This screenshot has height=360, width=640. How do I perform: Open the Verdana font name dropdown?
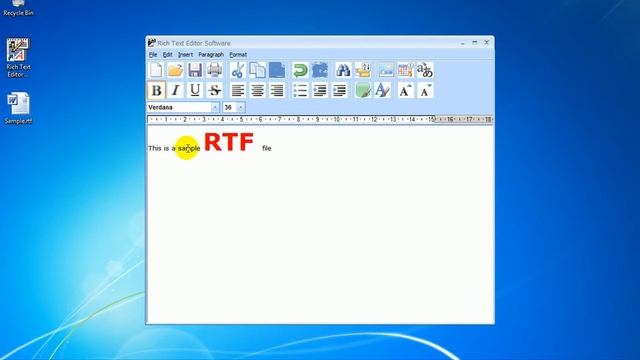point(215,107)
